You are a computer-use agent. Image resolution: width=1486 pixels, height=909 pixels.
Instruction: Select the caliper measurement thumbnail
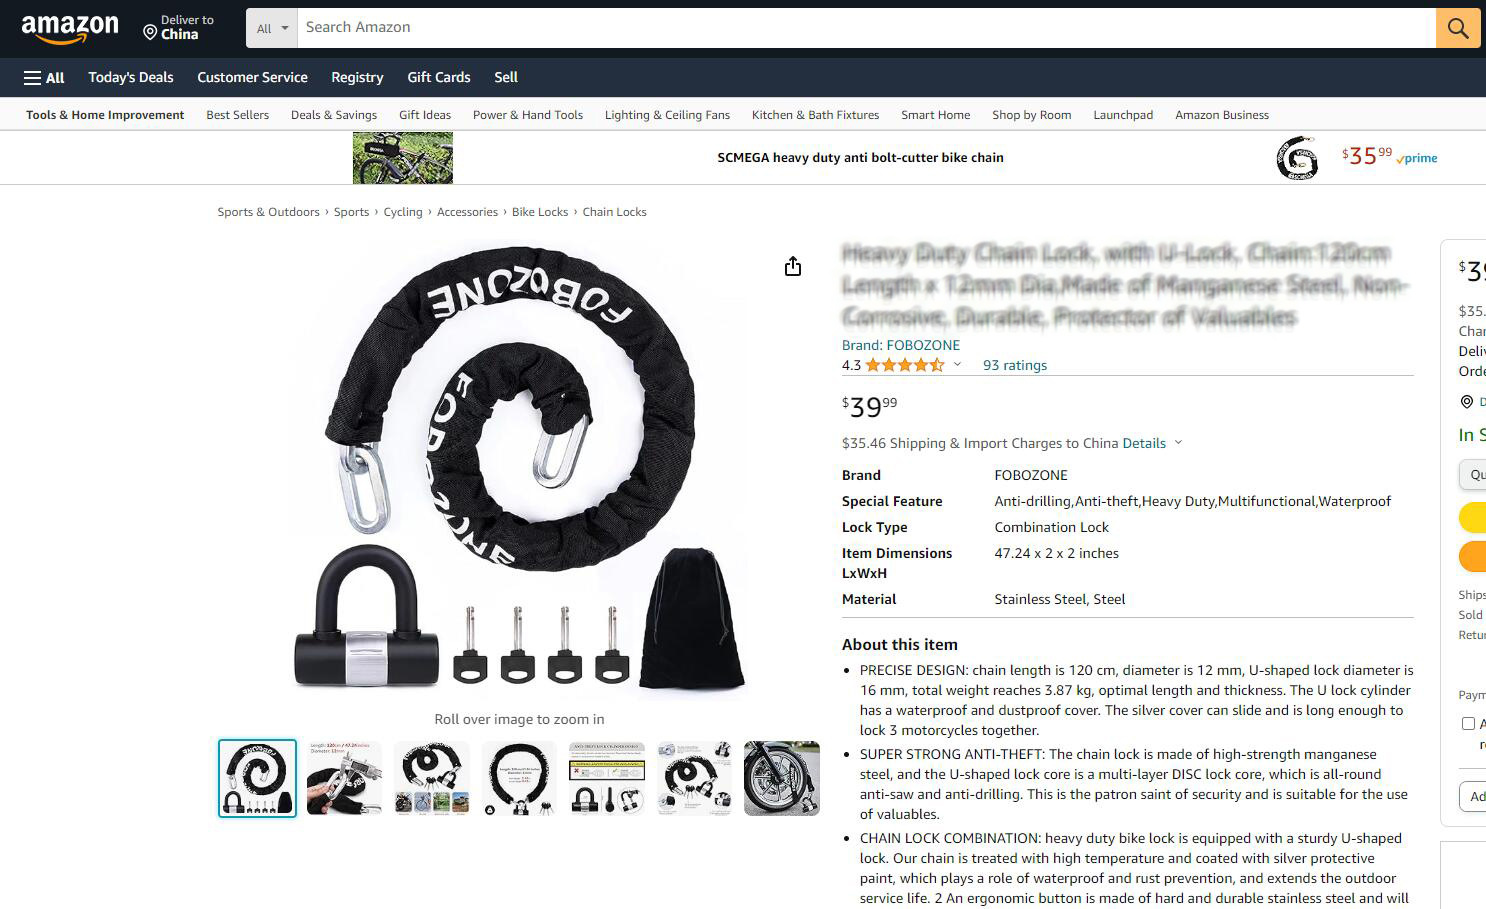[x=344, y=778]
